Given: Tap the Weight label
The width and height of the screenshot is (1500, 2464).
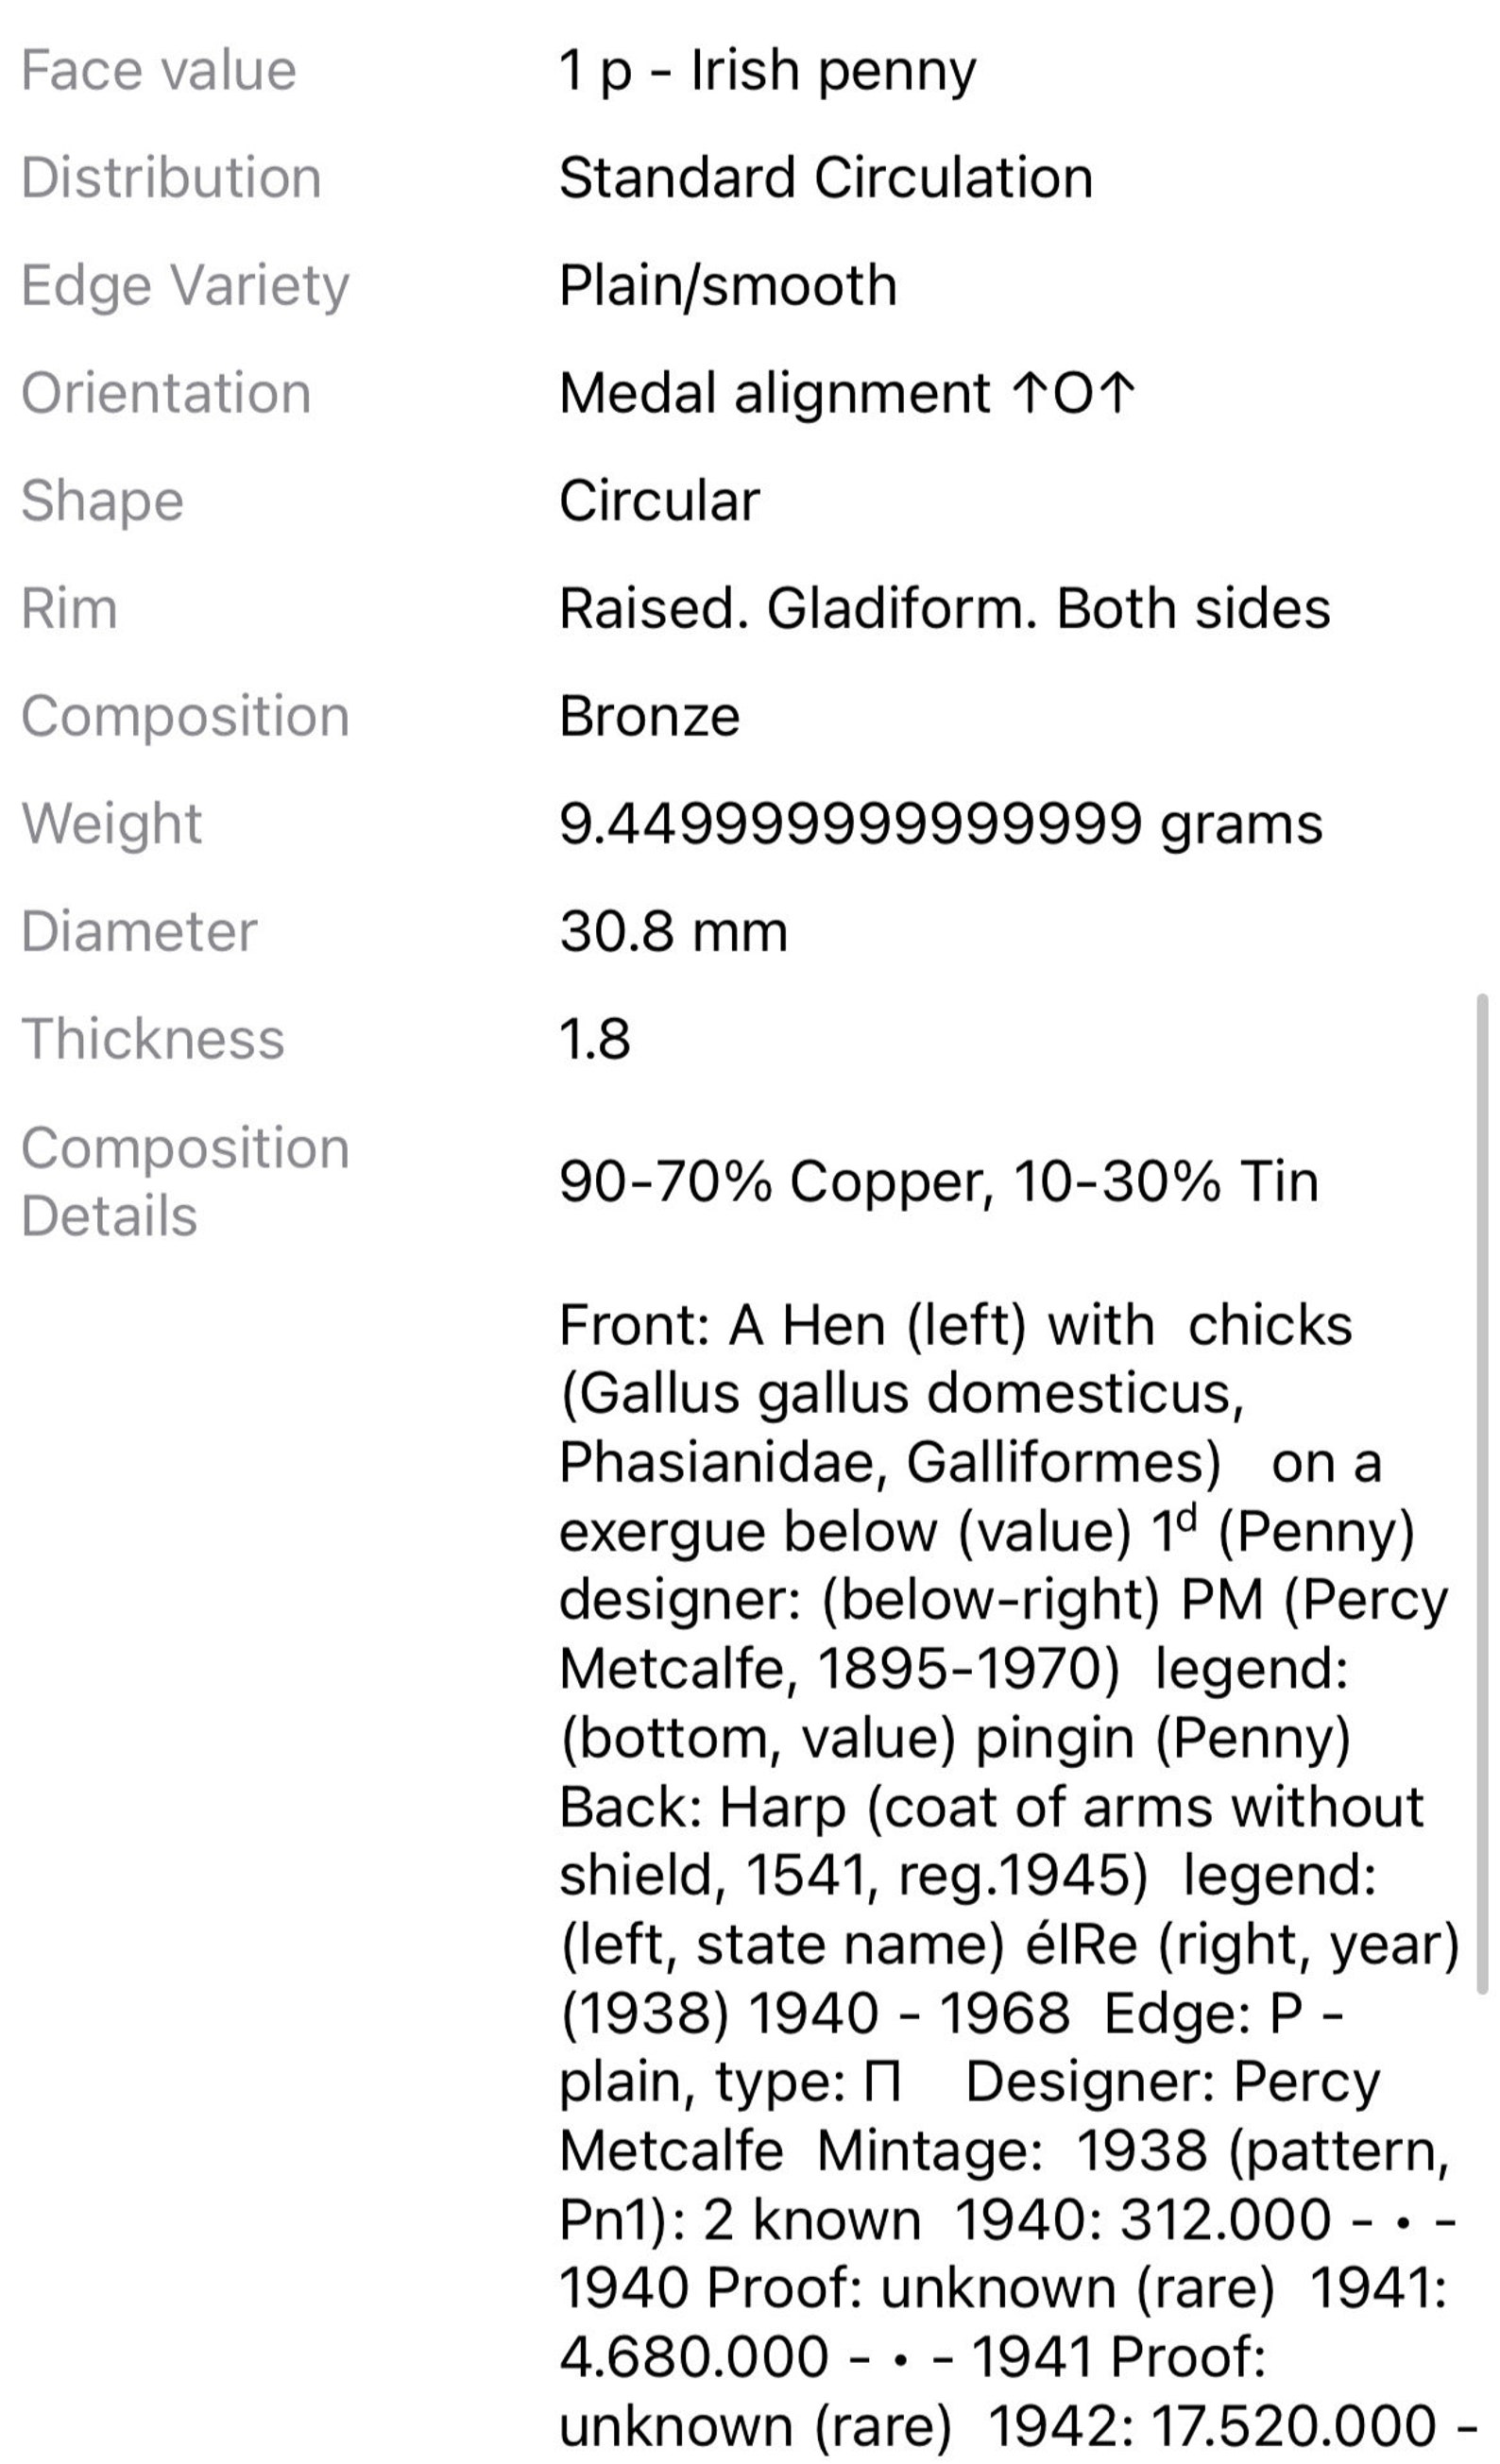Looking at the screenshot, I should pos(112,825).
